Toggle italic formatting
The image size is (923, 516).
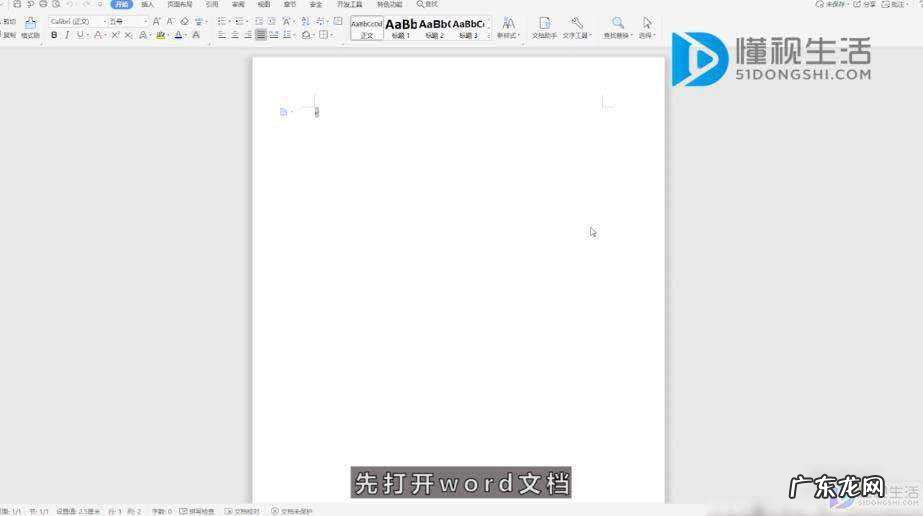67,35
